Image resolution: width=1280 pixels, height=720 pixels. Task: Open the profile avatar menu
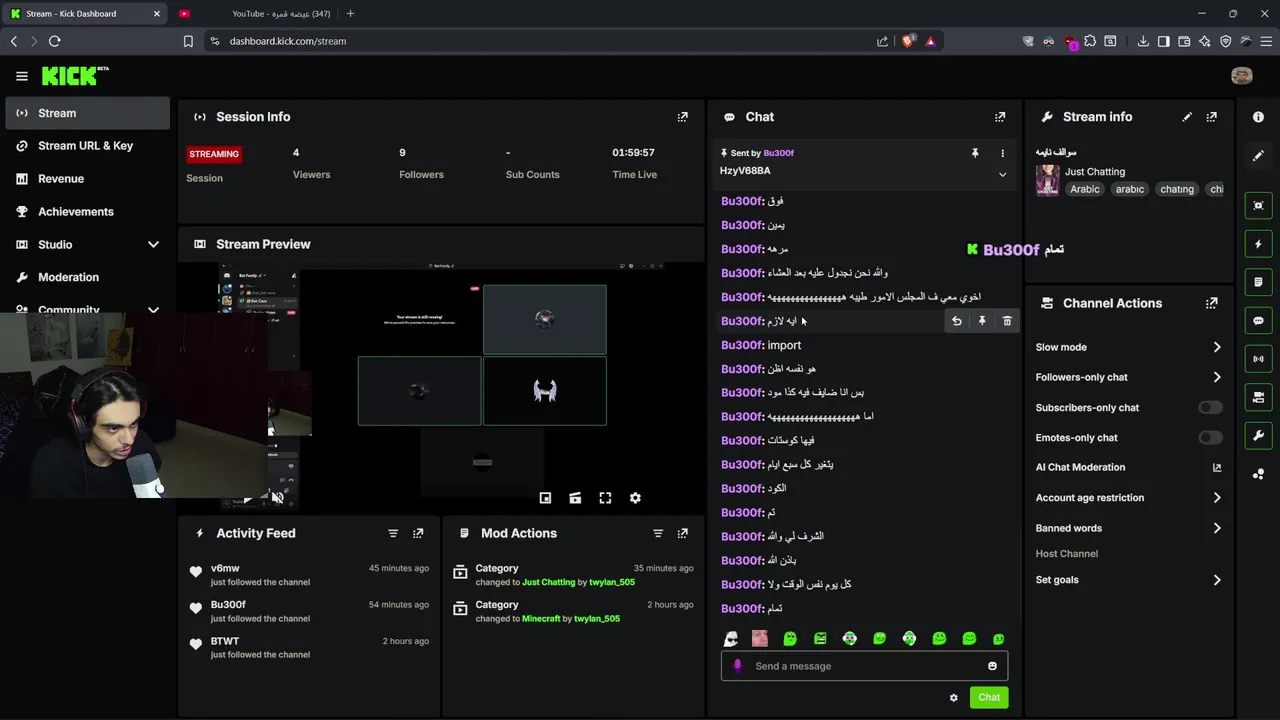[x=1242, y=76]
